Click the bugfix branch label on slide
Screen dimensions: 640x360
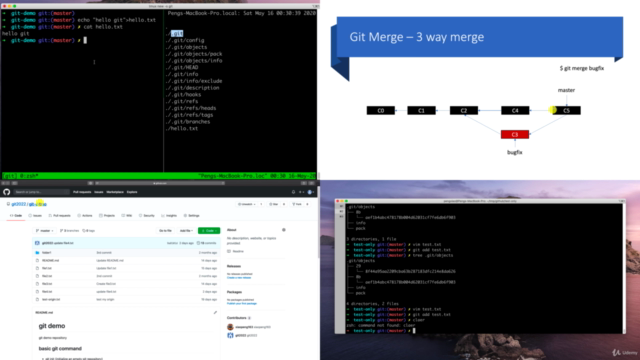pyautogui.click(x=515, y=152)
